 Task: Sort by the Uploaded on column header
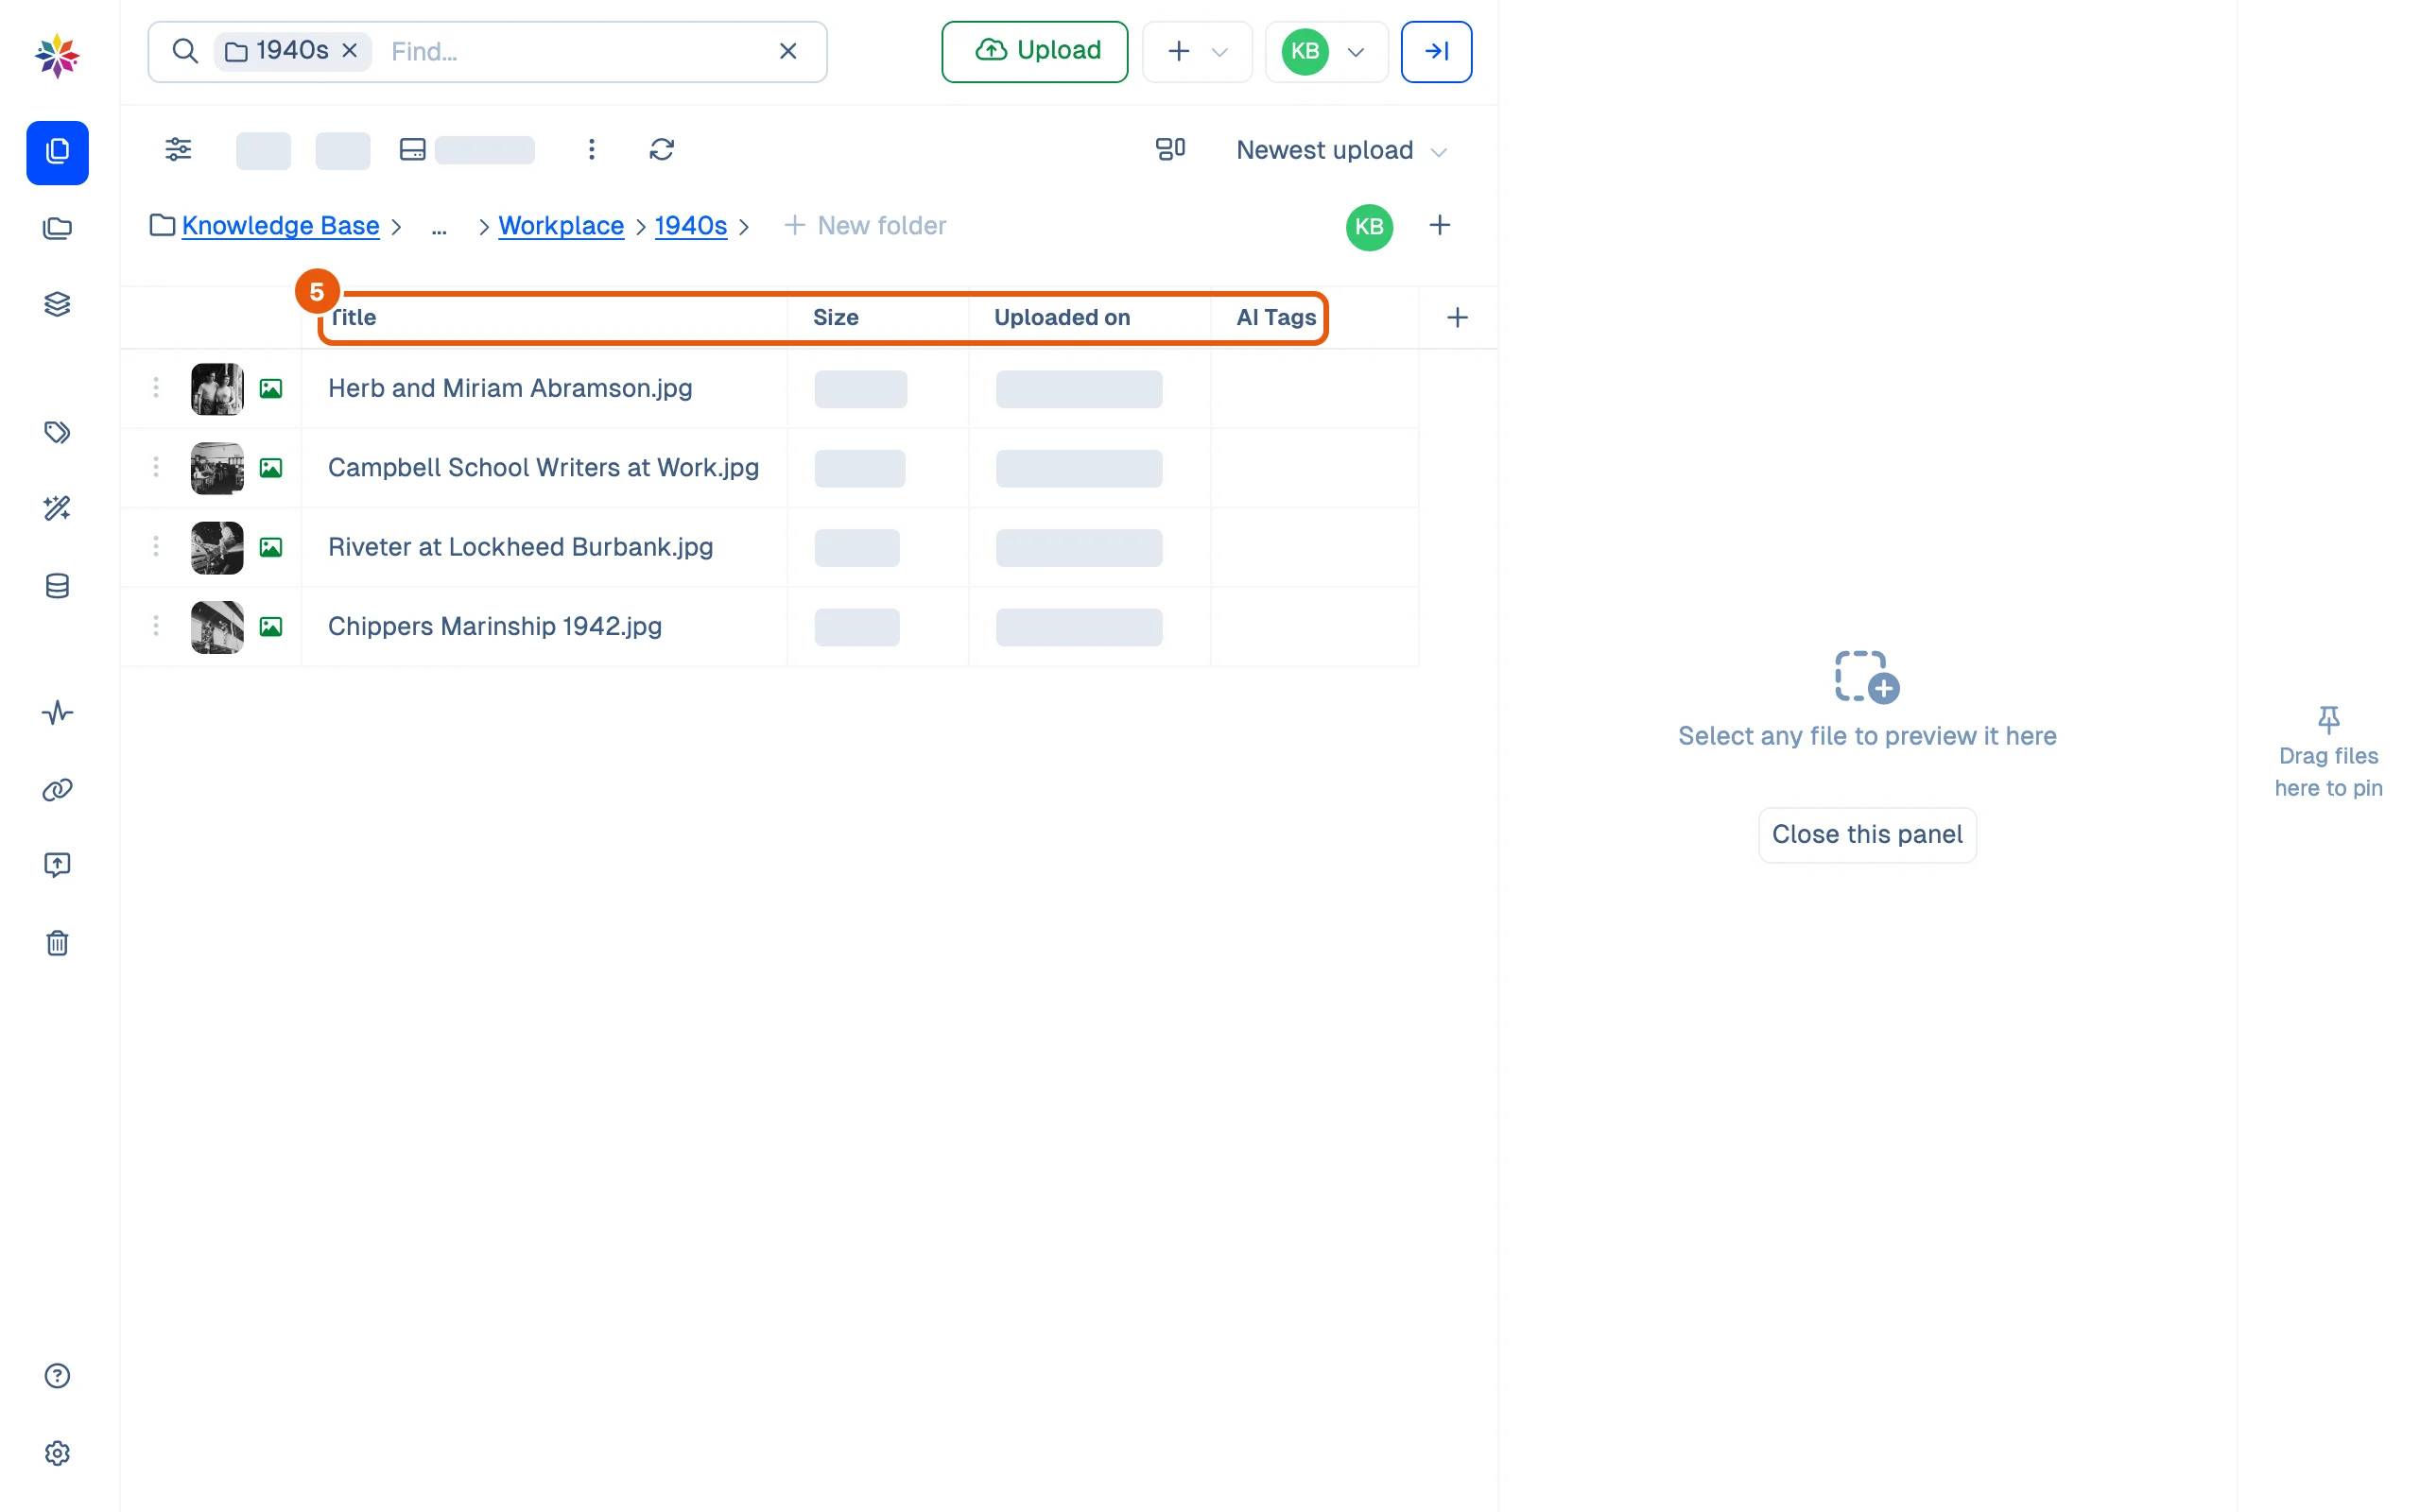[x=1062, y=318]
